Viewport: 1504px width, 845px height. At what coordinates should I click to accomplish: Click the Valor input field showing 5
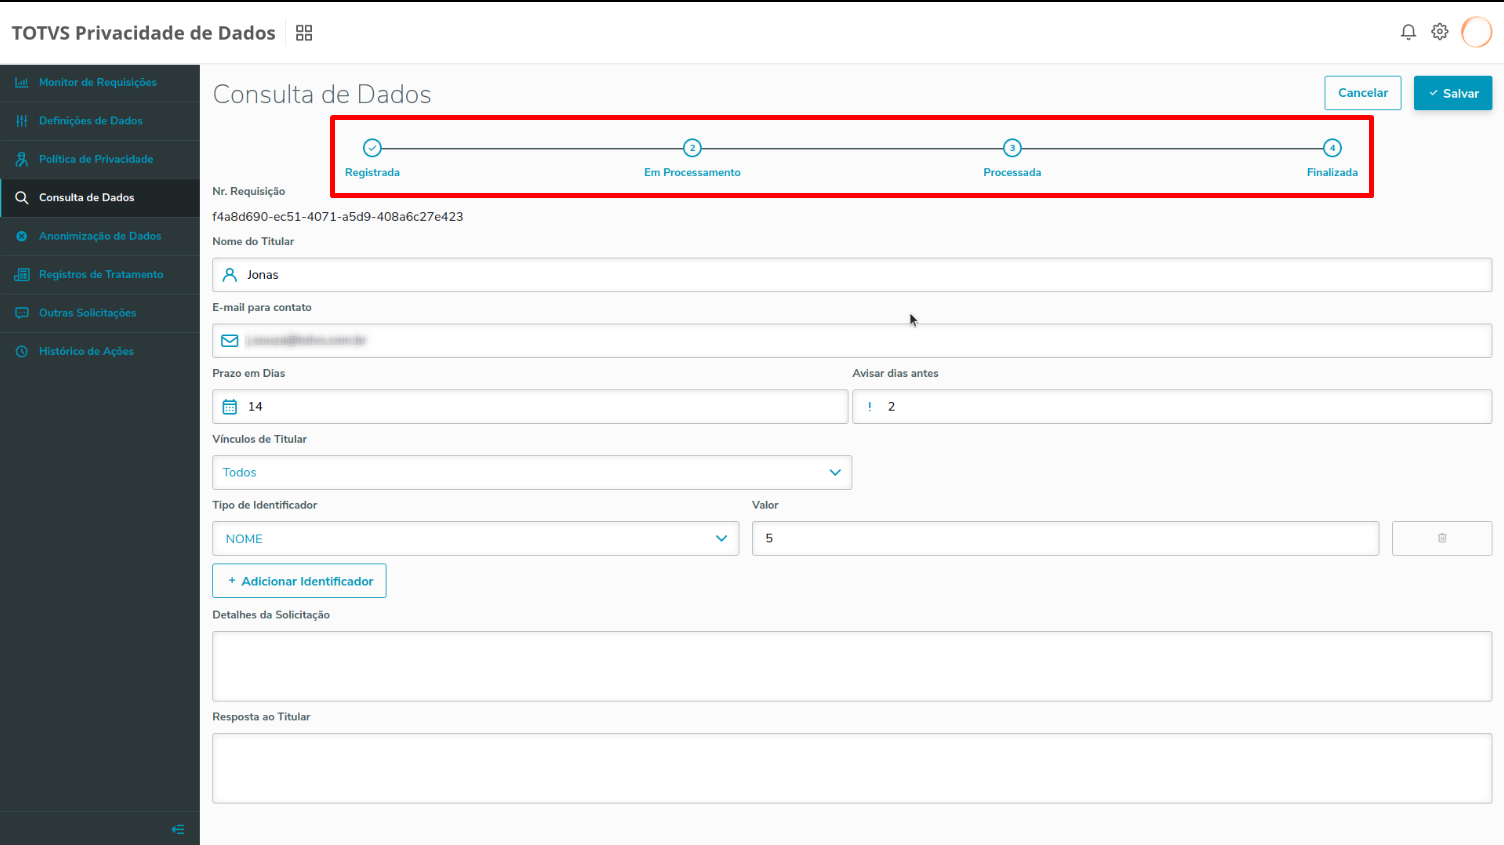click(x=1066, y=538)
